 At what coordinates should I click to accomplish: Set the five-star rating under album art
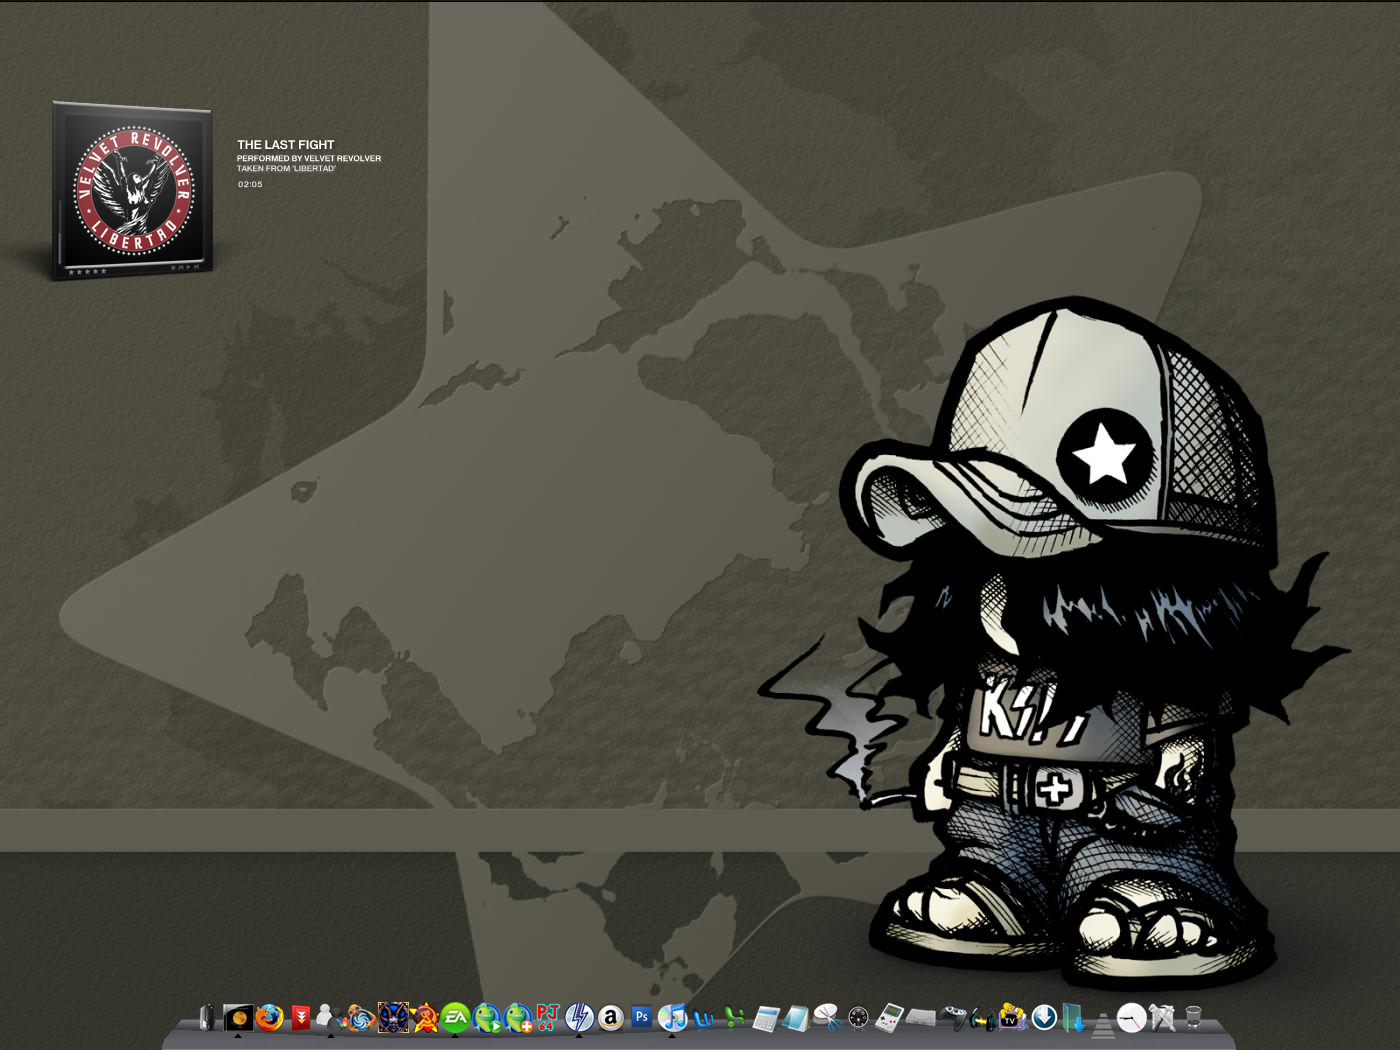[x=86, y=271]
